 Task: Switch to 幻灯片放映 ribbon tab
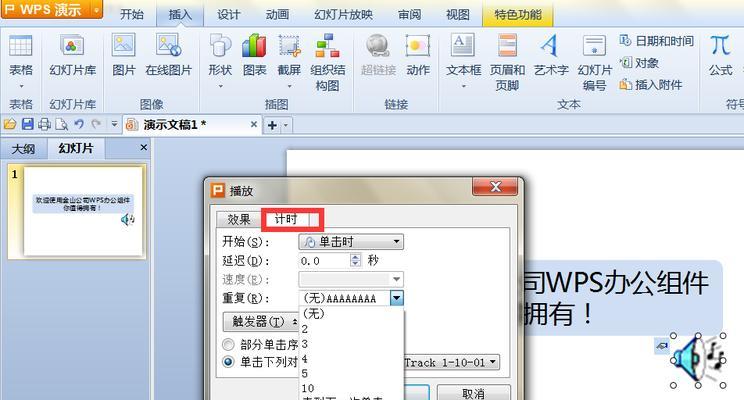coord(344,15)
